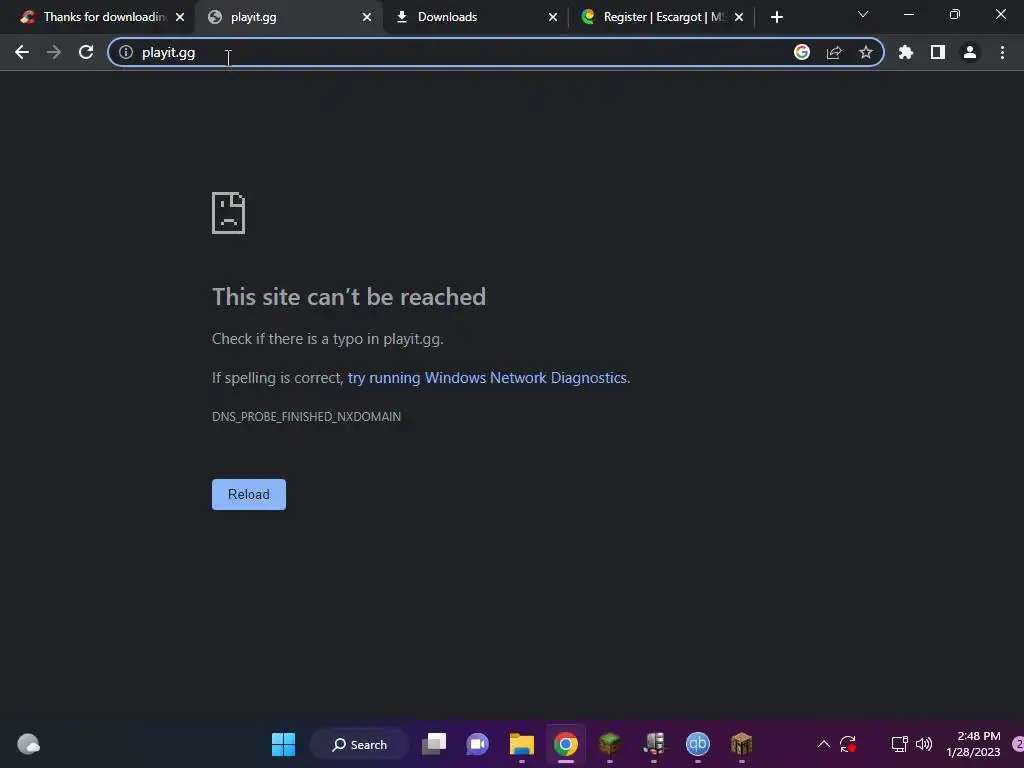Viewport: 1024px width, 768px height.
Task: Expand the tab search chevron
Action: coord(863,14)
